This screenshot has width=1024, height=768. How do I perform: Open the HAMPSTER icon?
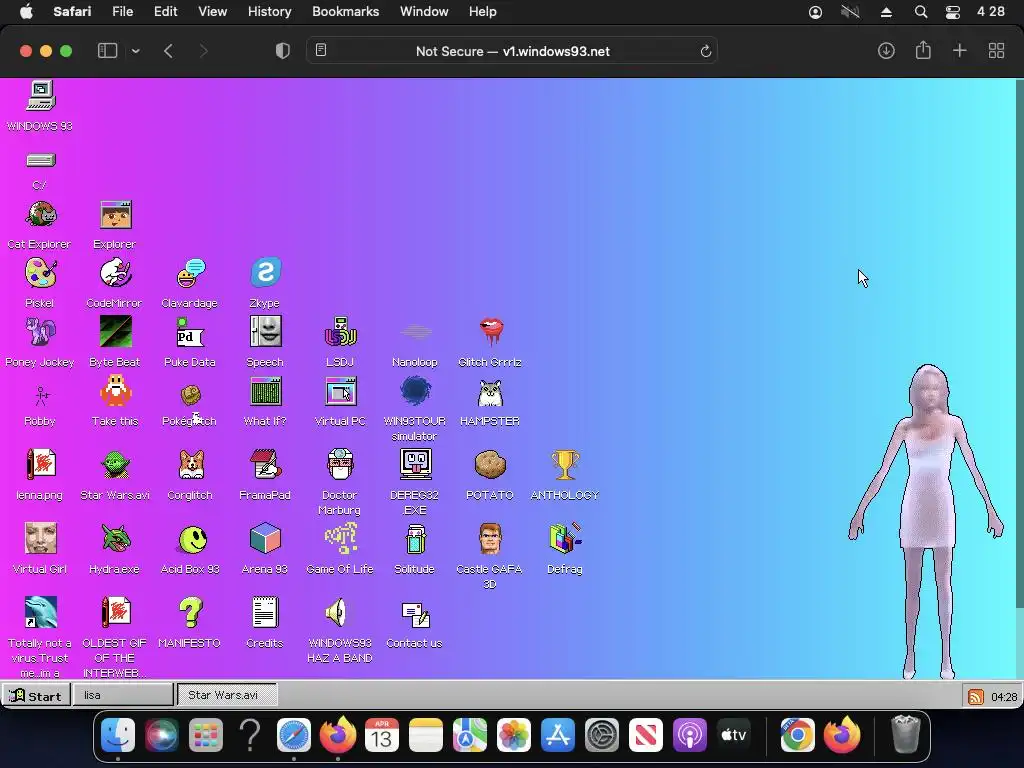click(x=491, y=392)
